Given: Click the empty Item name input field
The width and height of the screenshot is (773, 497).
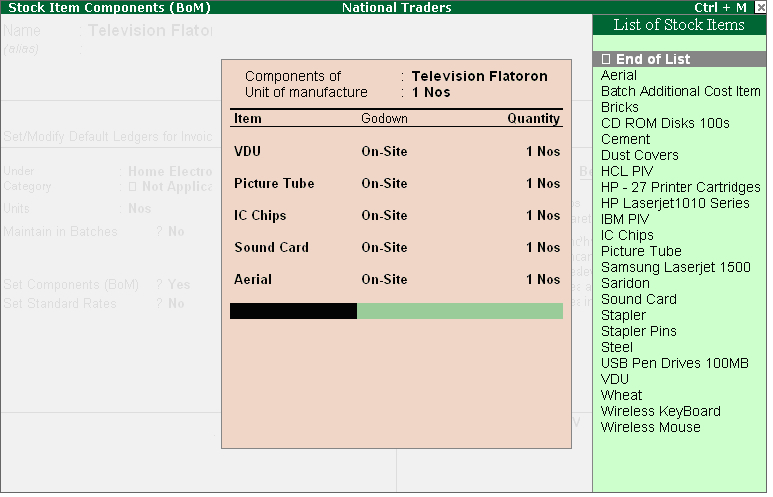Looking at the screenshot, I should (293, 311).
